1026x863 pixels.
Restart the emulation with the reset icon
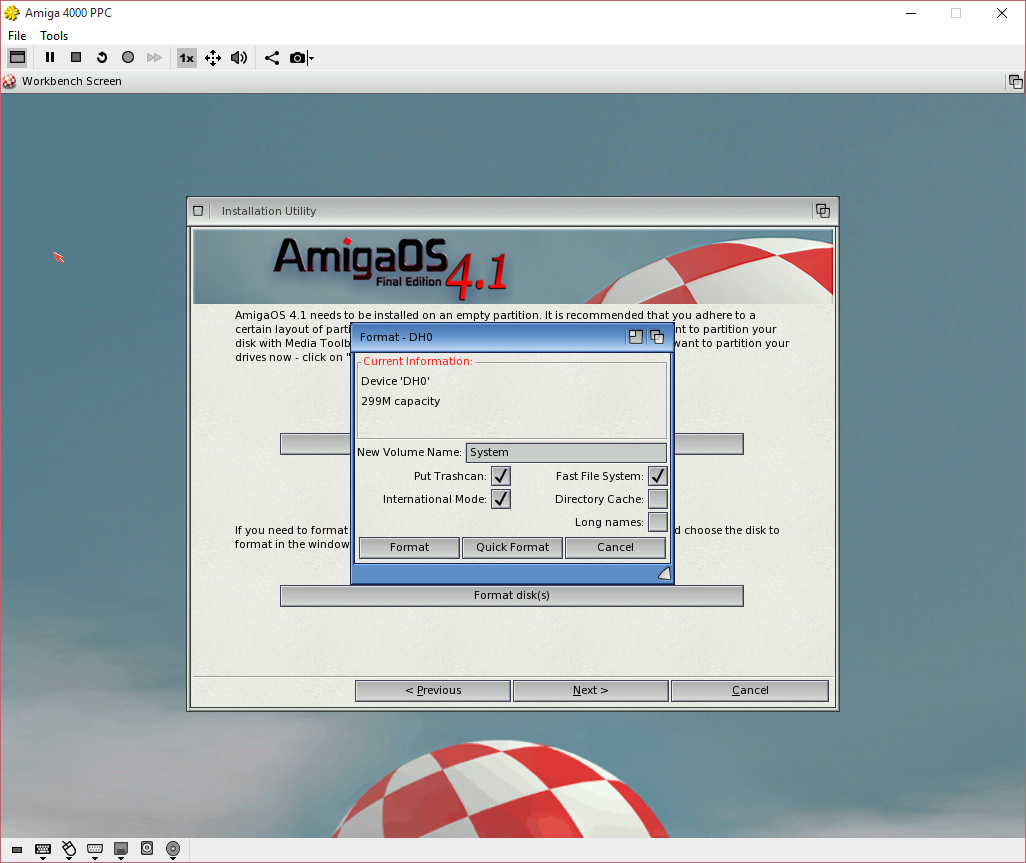[101, 58]
